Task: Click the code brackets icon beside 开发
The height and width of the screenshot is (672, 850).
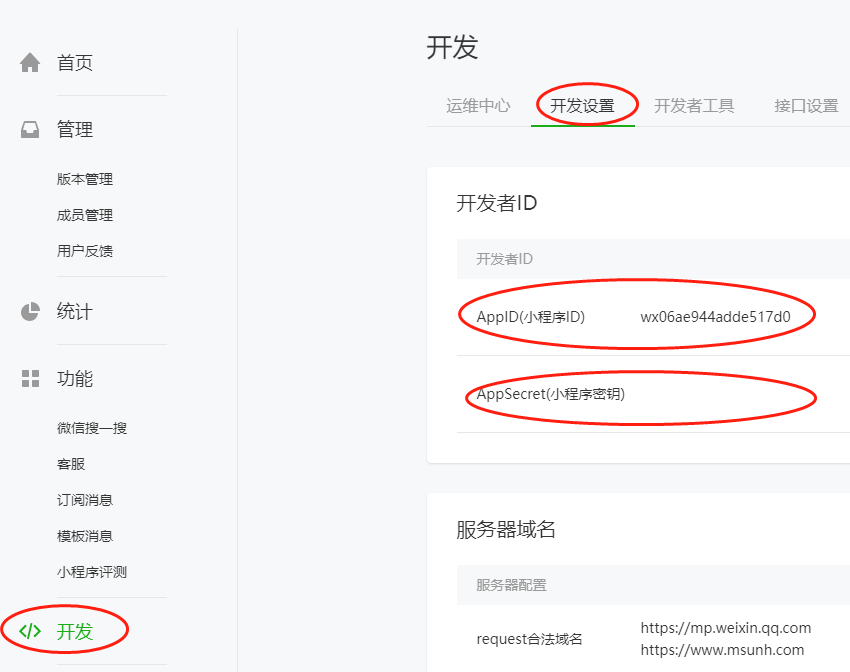Action: tap(30, 631)
